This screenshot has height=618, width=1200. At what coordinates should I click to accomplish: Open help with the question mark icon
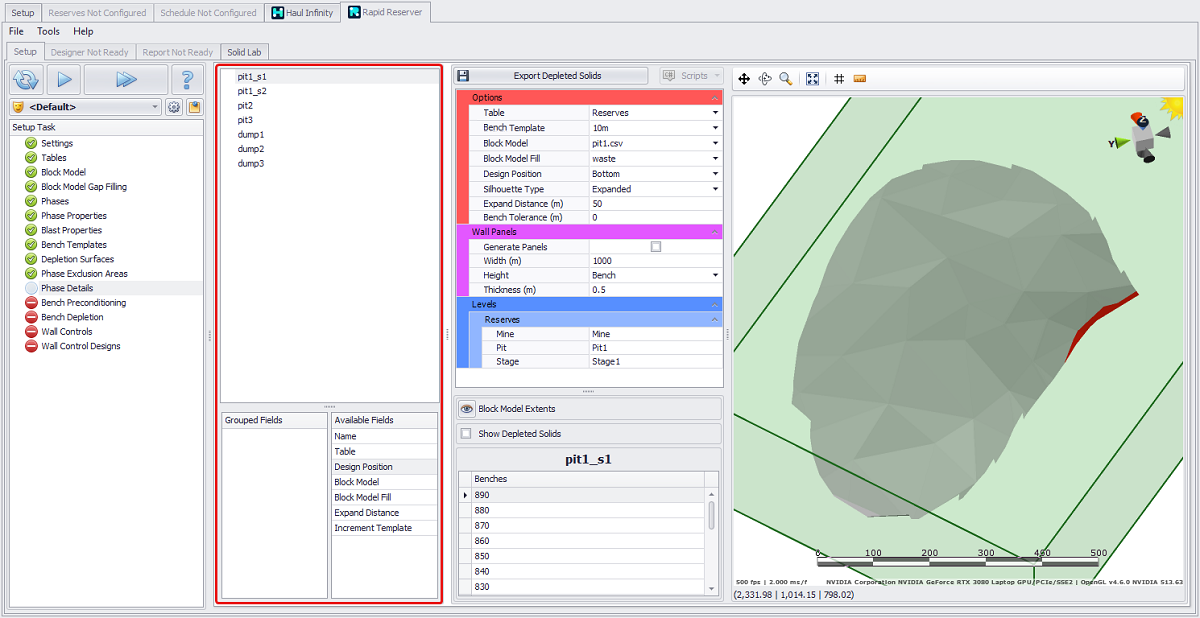pyautogui.click(x=186, y=79)
